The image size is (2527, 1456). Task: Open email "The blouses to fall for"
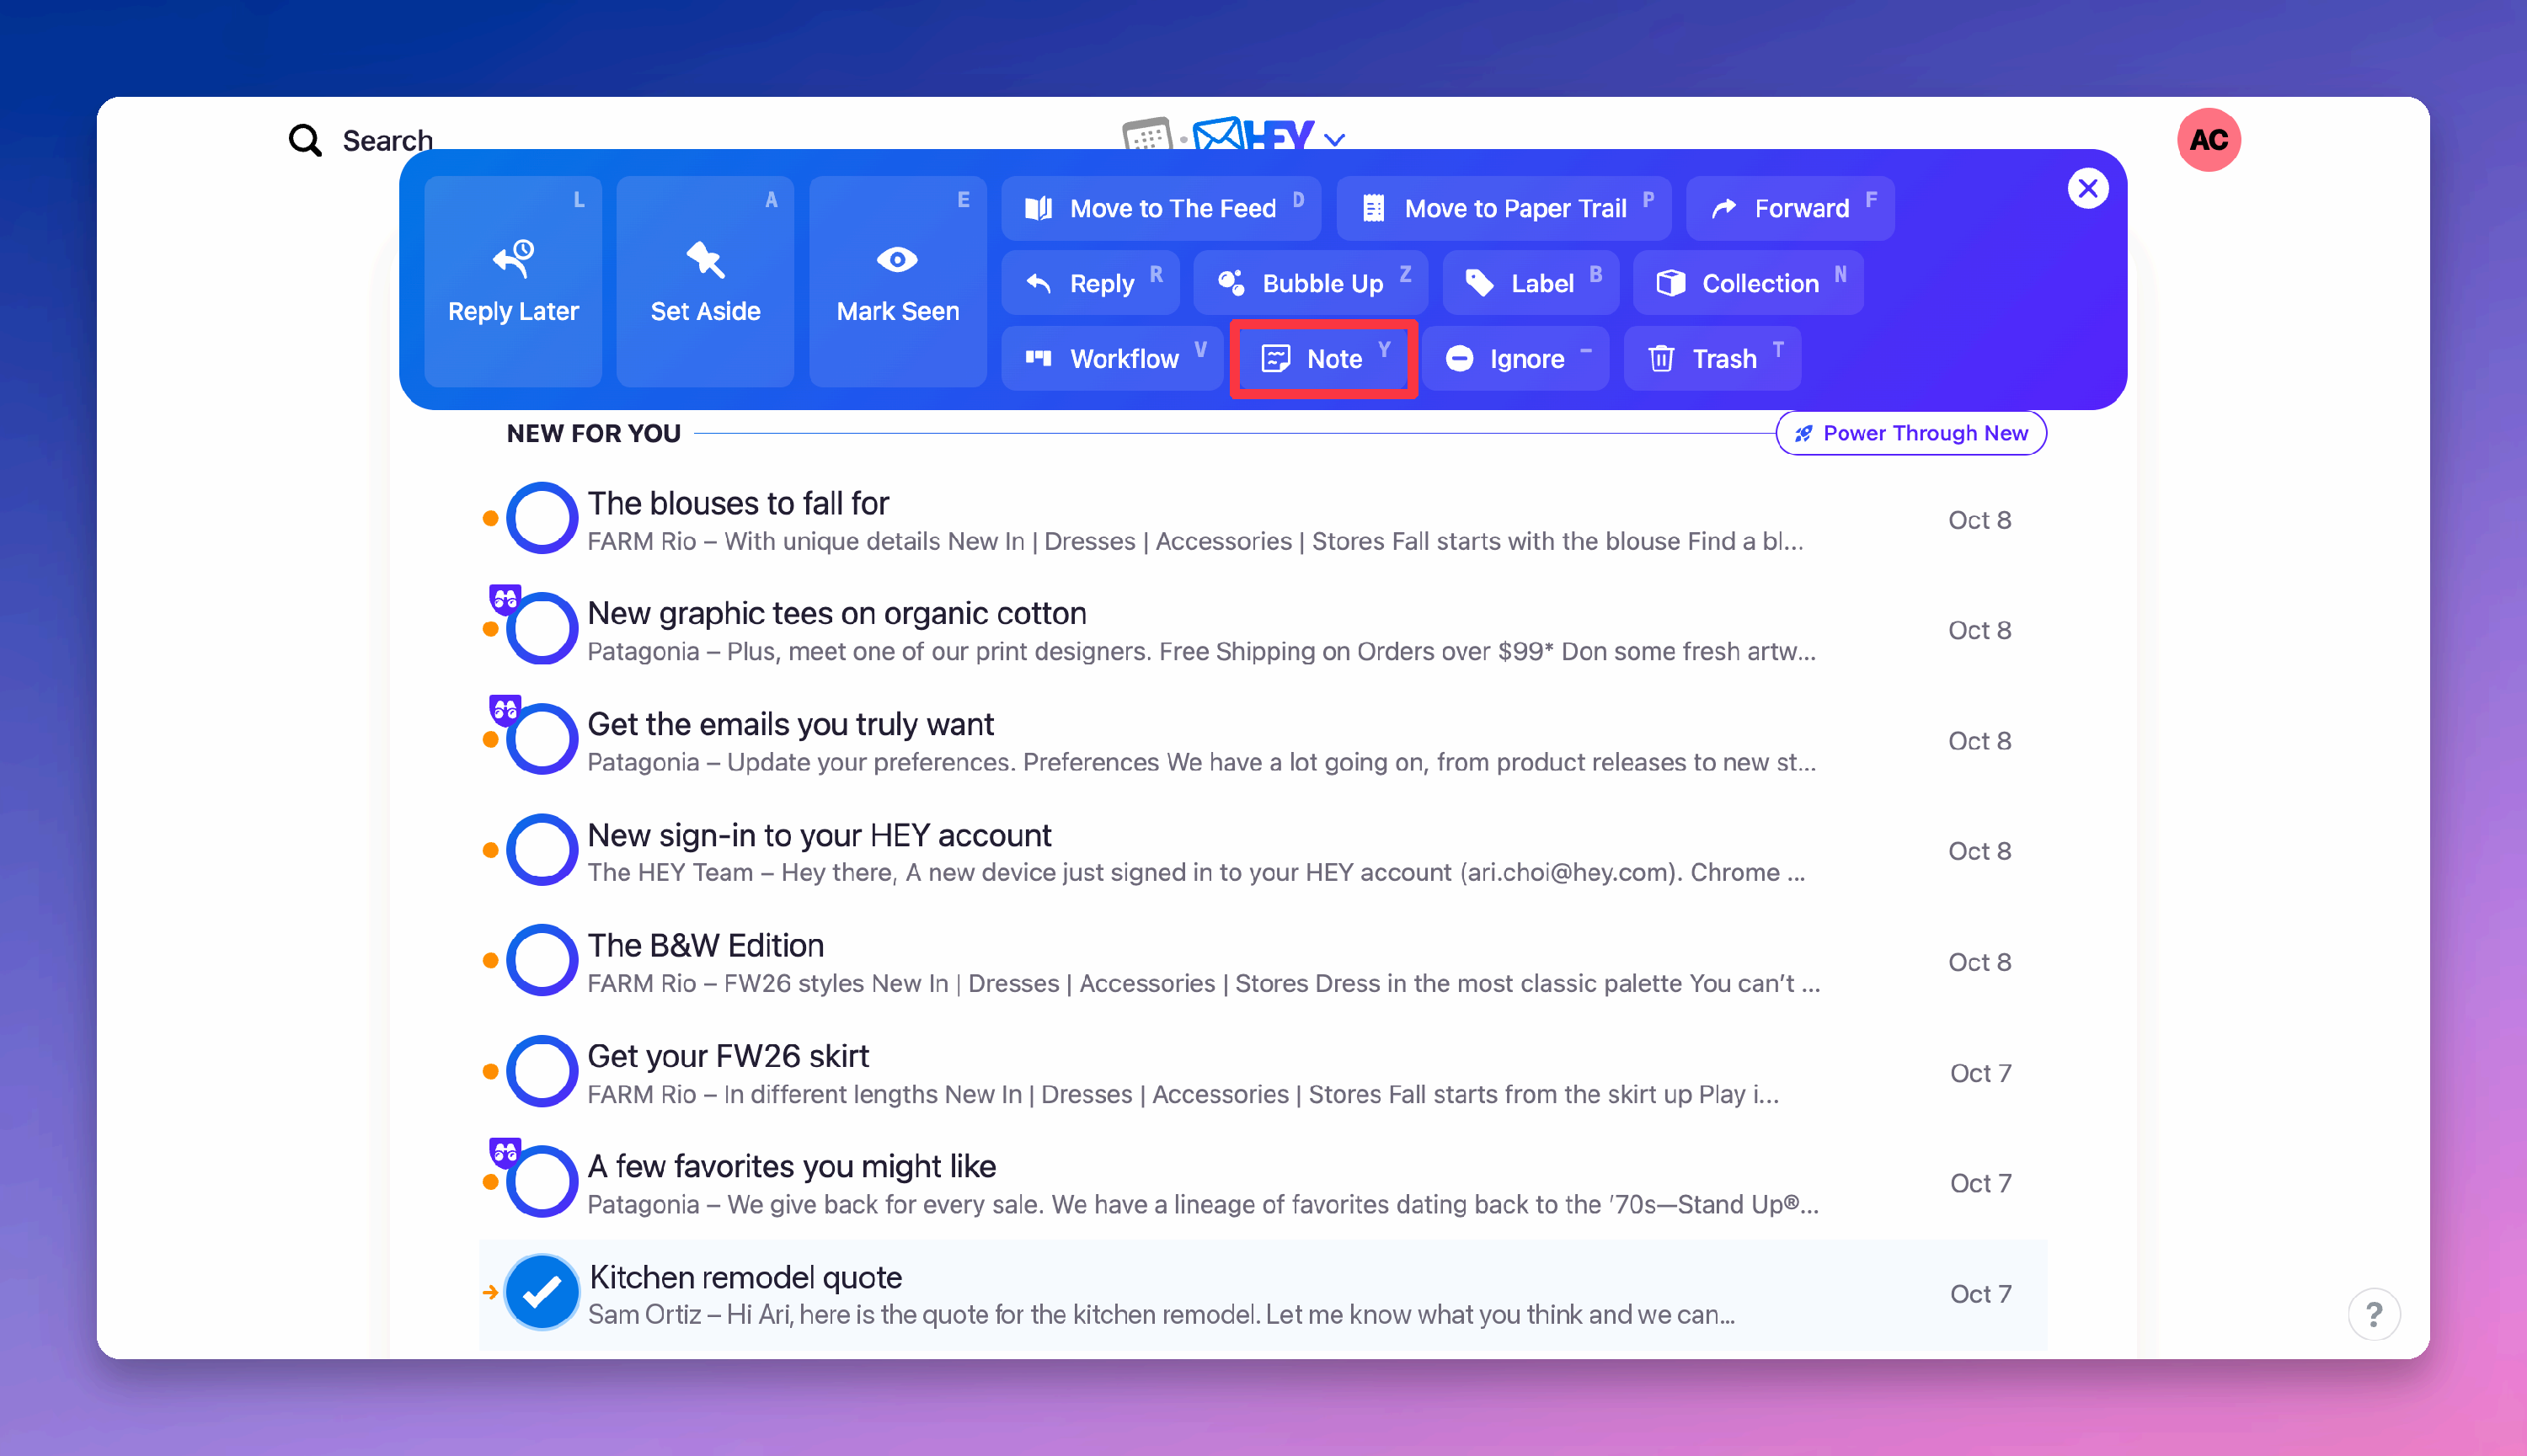tap(1263, 519)
